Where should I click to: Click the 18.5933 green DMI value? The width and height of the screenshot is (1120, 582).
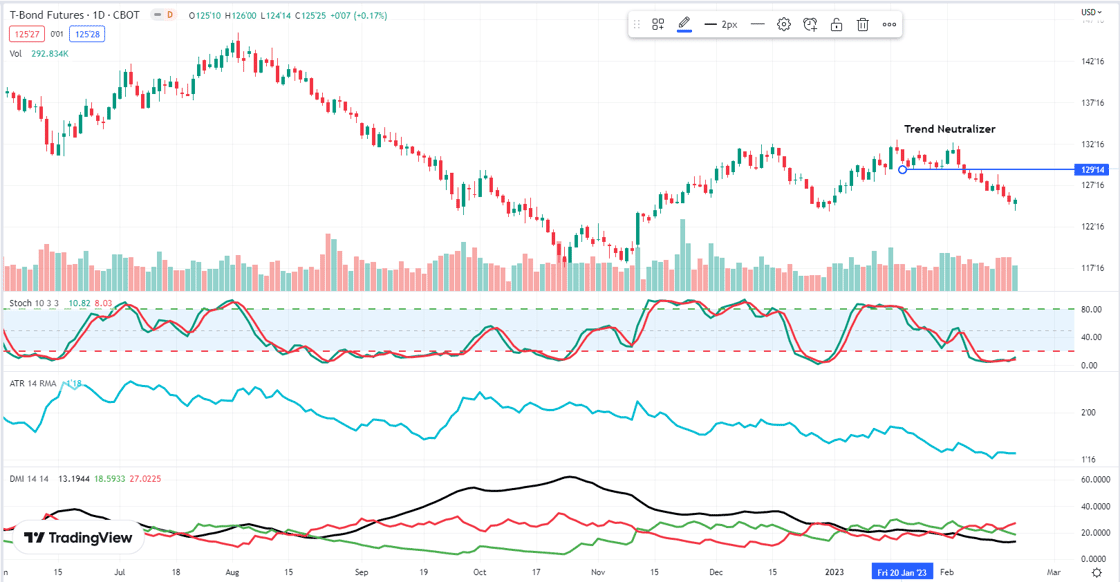click(109, 478)
